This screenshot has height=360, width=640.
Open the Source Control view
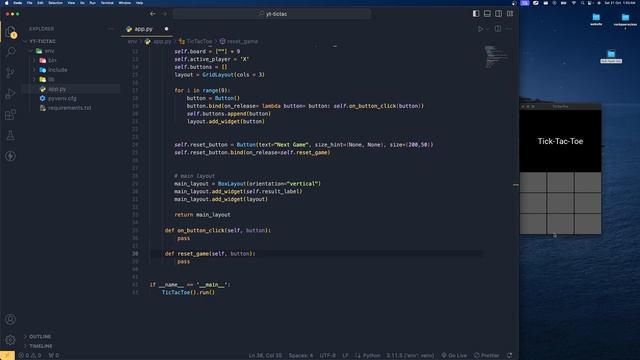point(11,73)
